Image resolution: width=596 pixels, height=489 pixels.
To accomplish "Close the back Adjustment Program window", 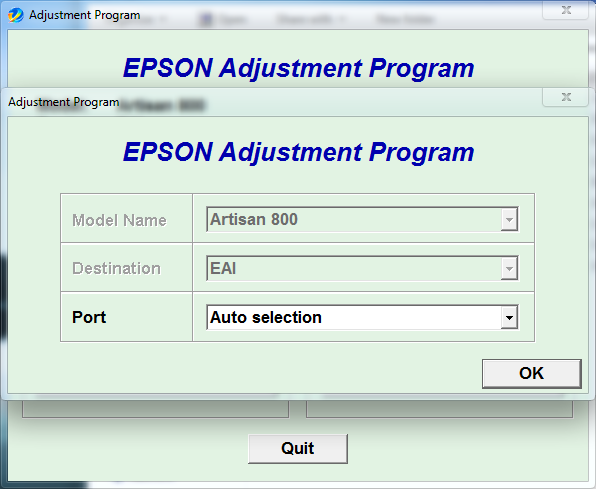I will pos(566,10).
